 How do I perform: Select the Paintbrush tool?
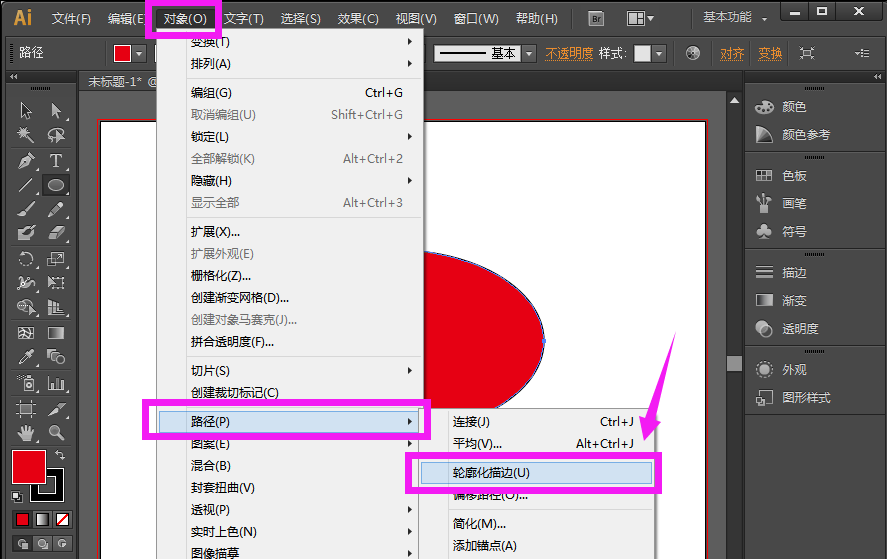26,209
